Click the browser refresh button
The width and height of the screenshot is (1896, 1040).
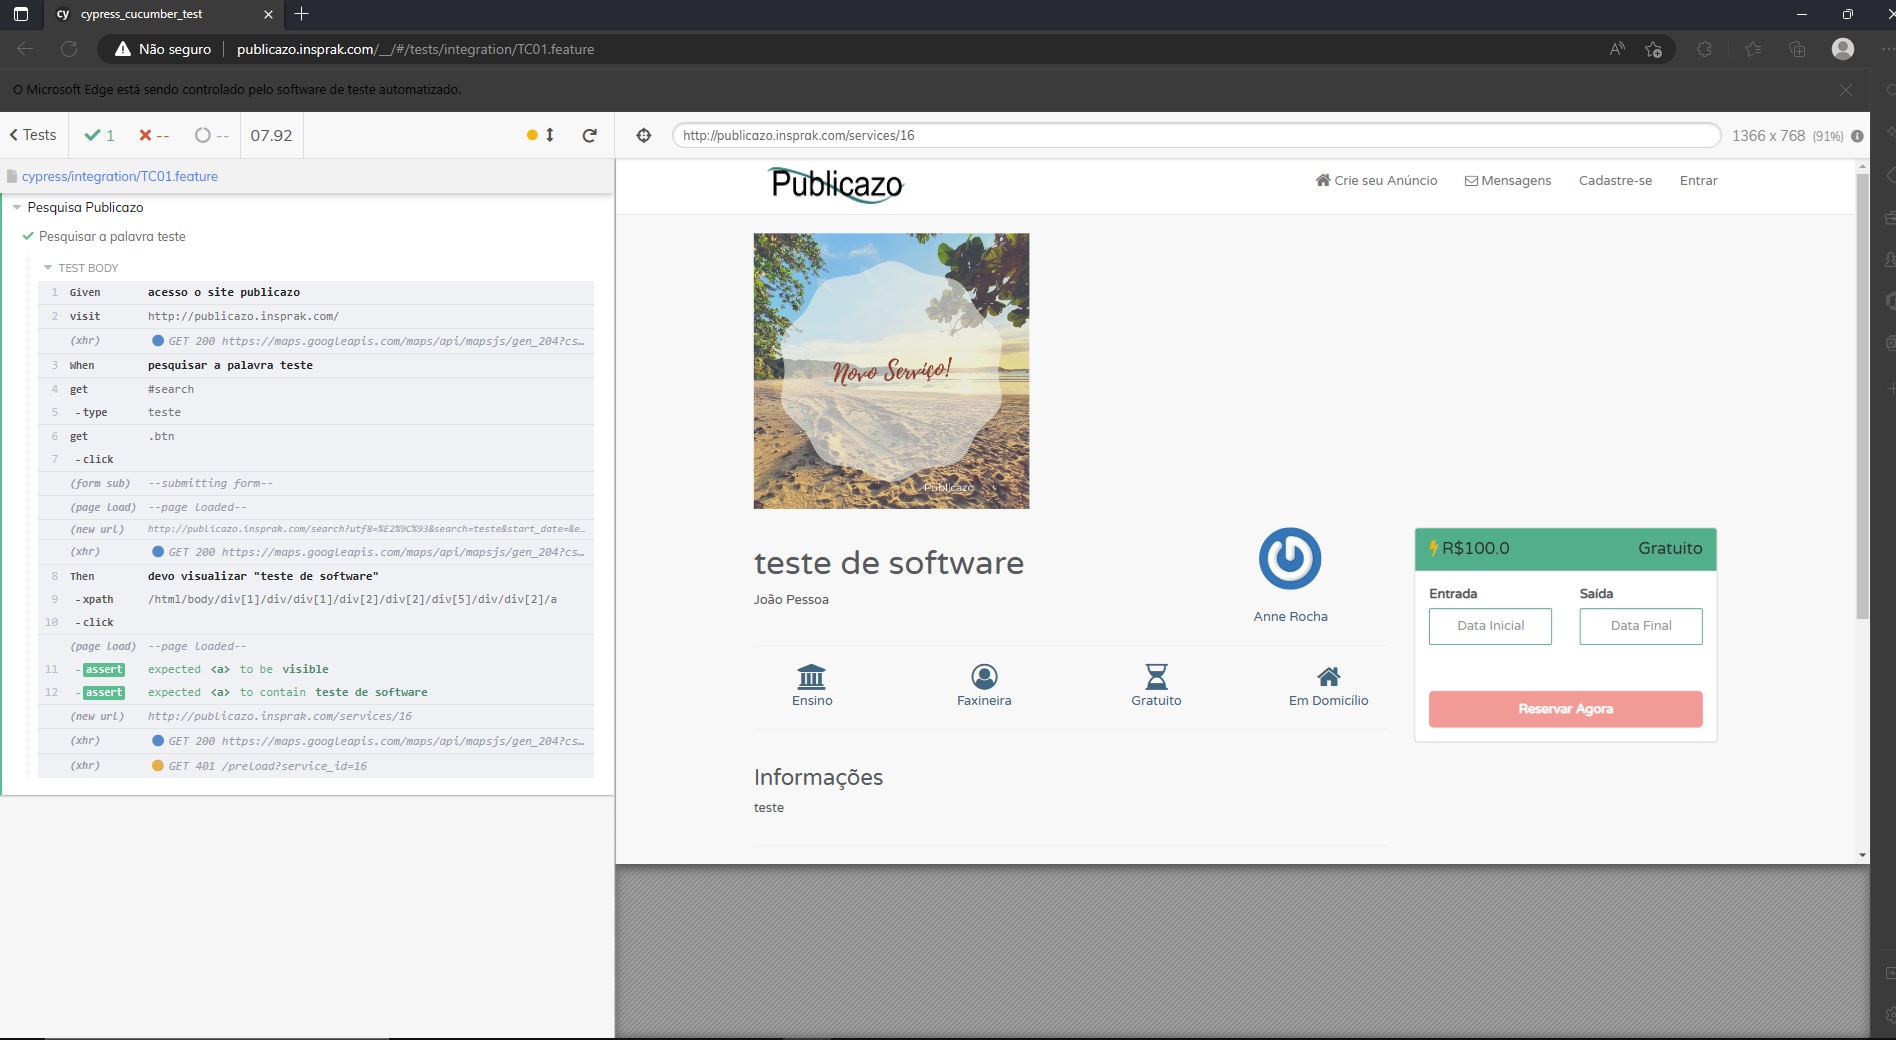(69, 49)
